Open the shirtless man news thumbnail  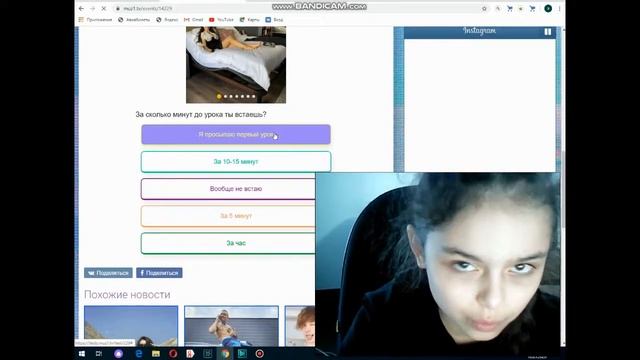[x=231, y=326]
